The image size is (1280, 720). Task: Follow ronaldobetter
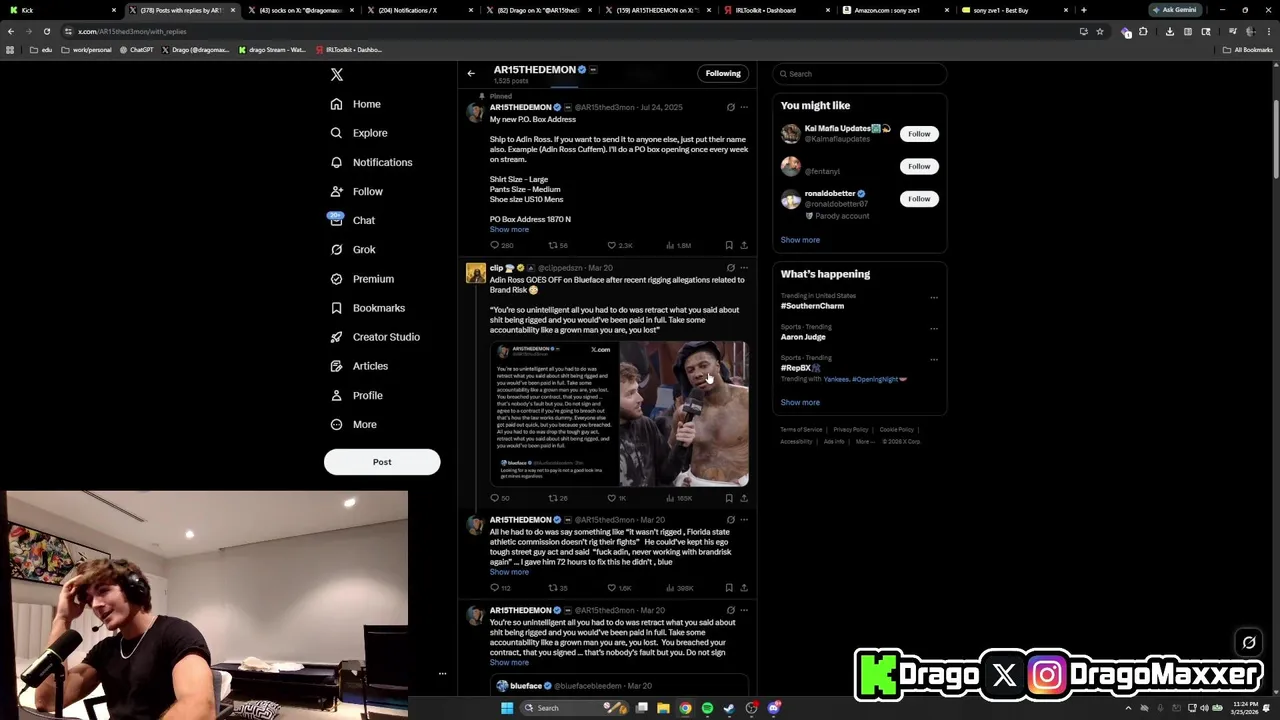pyautogui.click(x=919, y=199)
